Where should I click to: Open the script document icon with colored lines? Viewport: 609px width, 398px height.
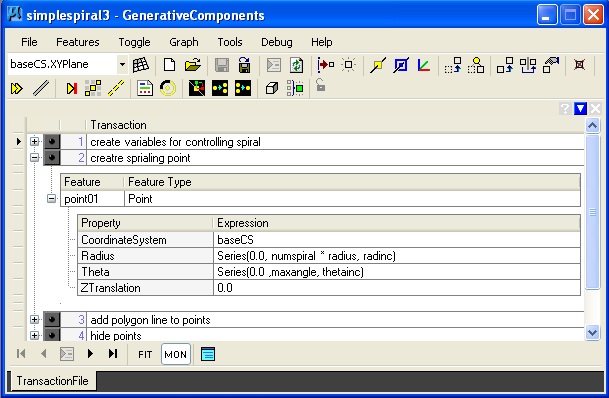point(145,88)
